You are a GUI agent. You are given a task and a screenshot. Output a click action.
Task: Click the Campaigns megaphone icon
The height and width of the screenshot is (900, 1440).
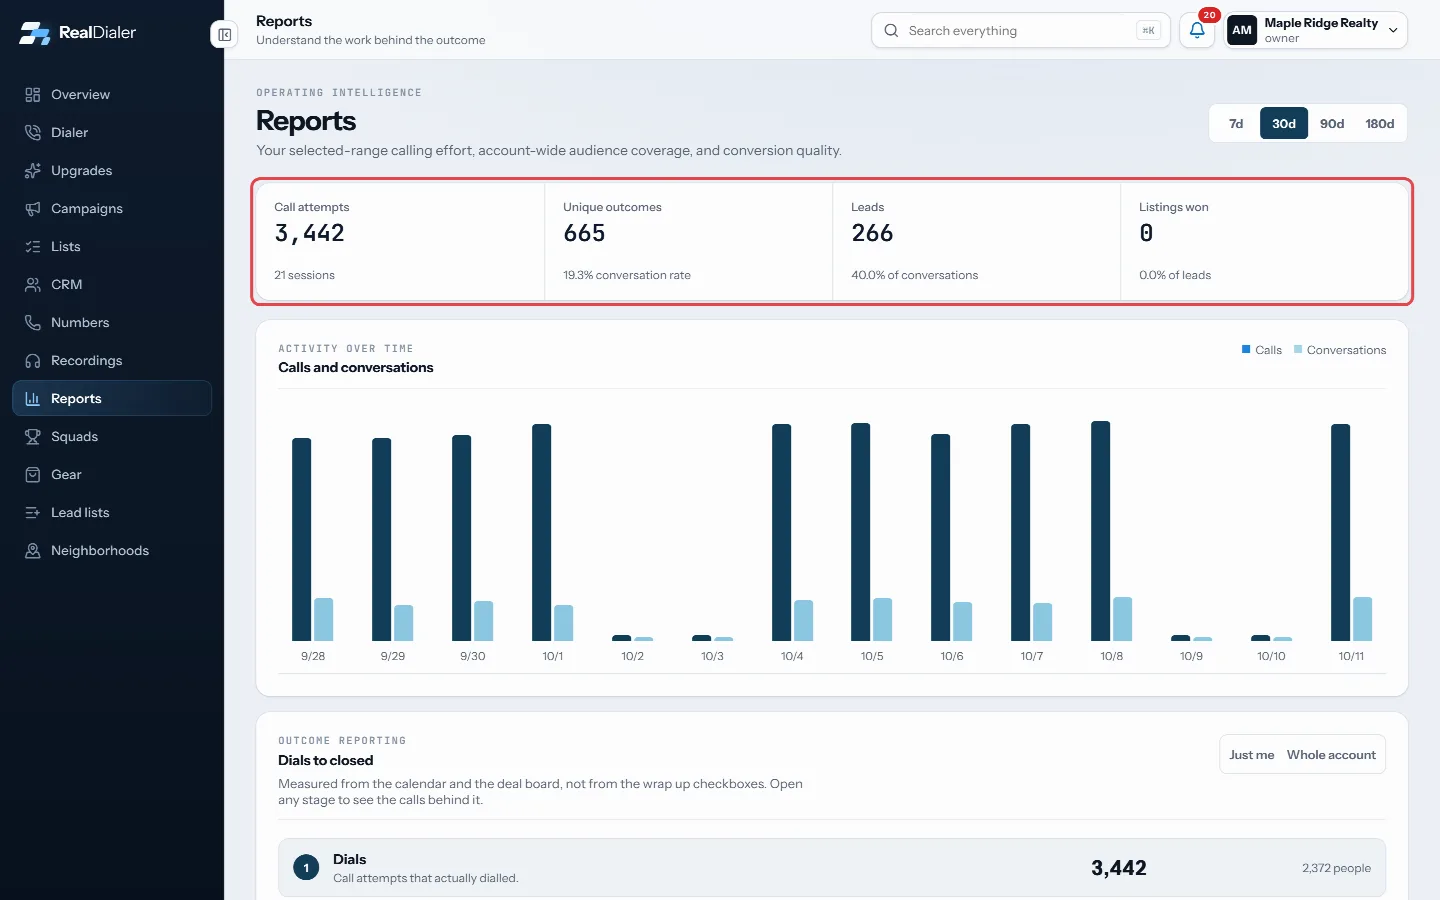click(33, 209)
